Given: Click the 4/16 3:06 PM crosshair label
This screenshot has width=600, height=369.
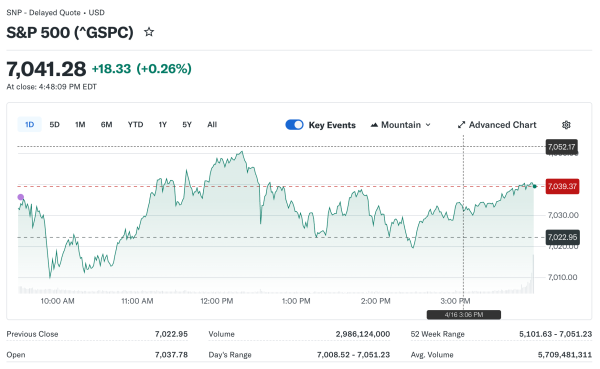Looking at the screenshot, I should point(464,315).
